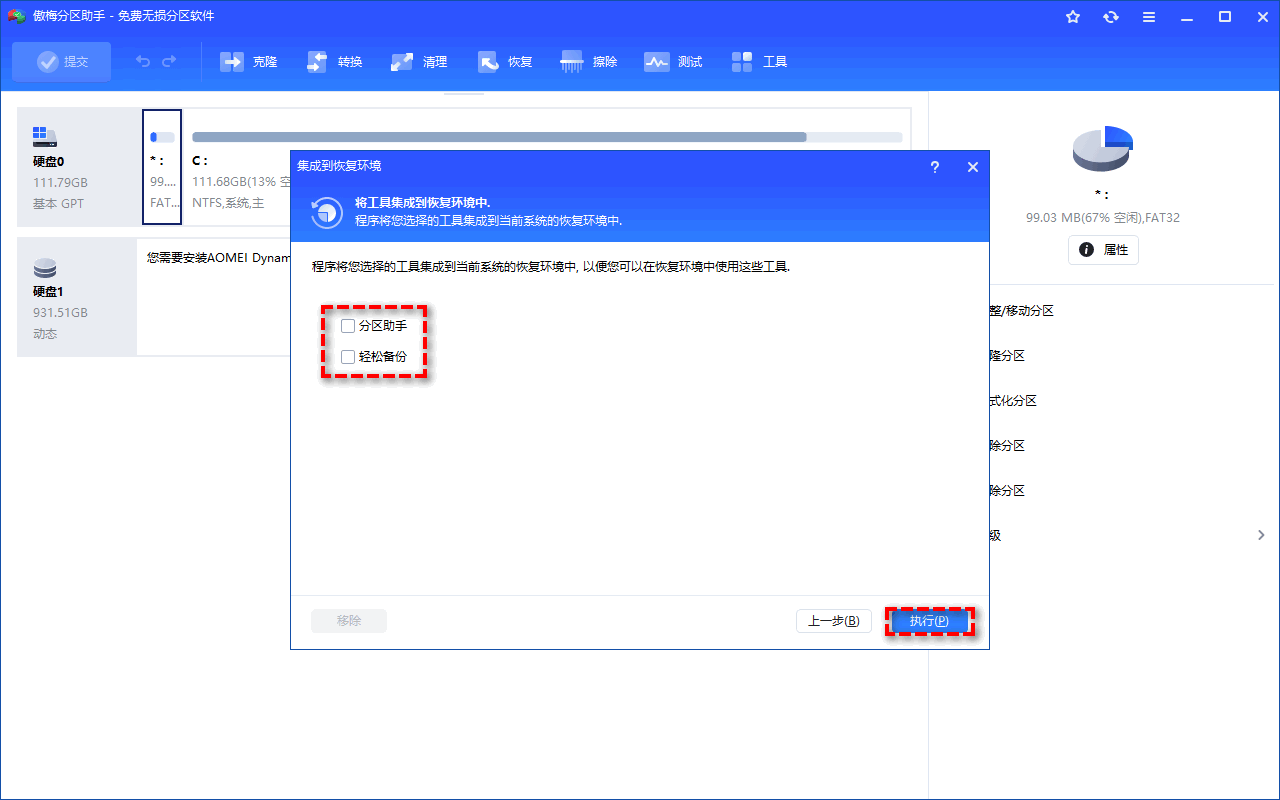This screenshot has height=800, width=1280.
Task: Go back with 上一步(B) button
Action: [x=833, y=620]
